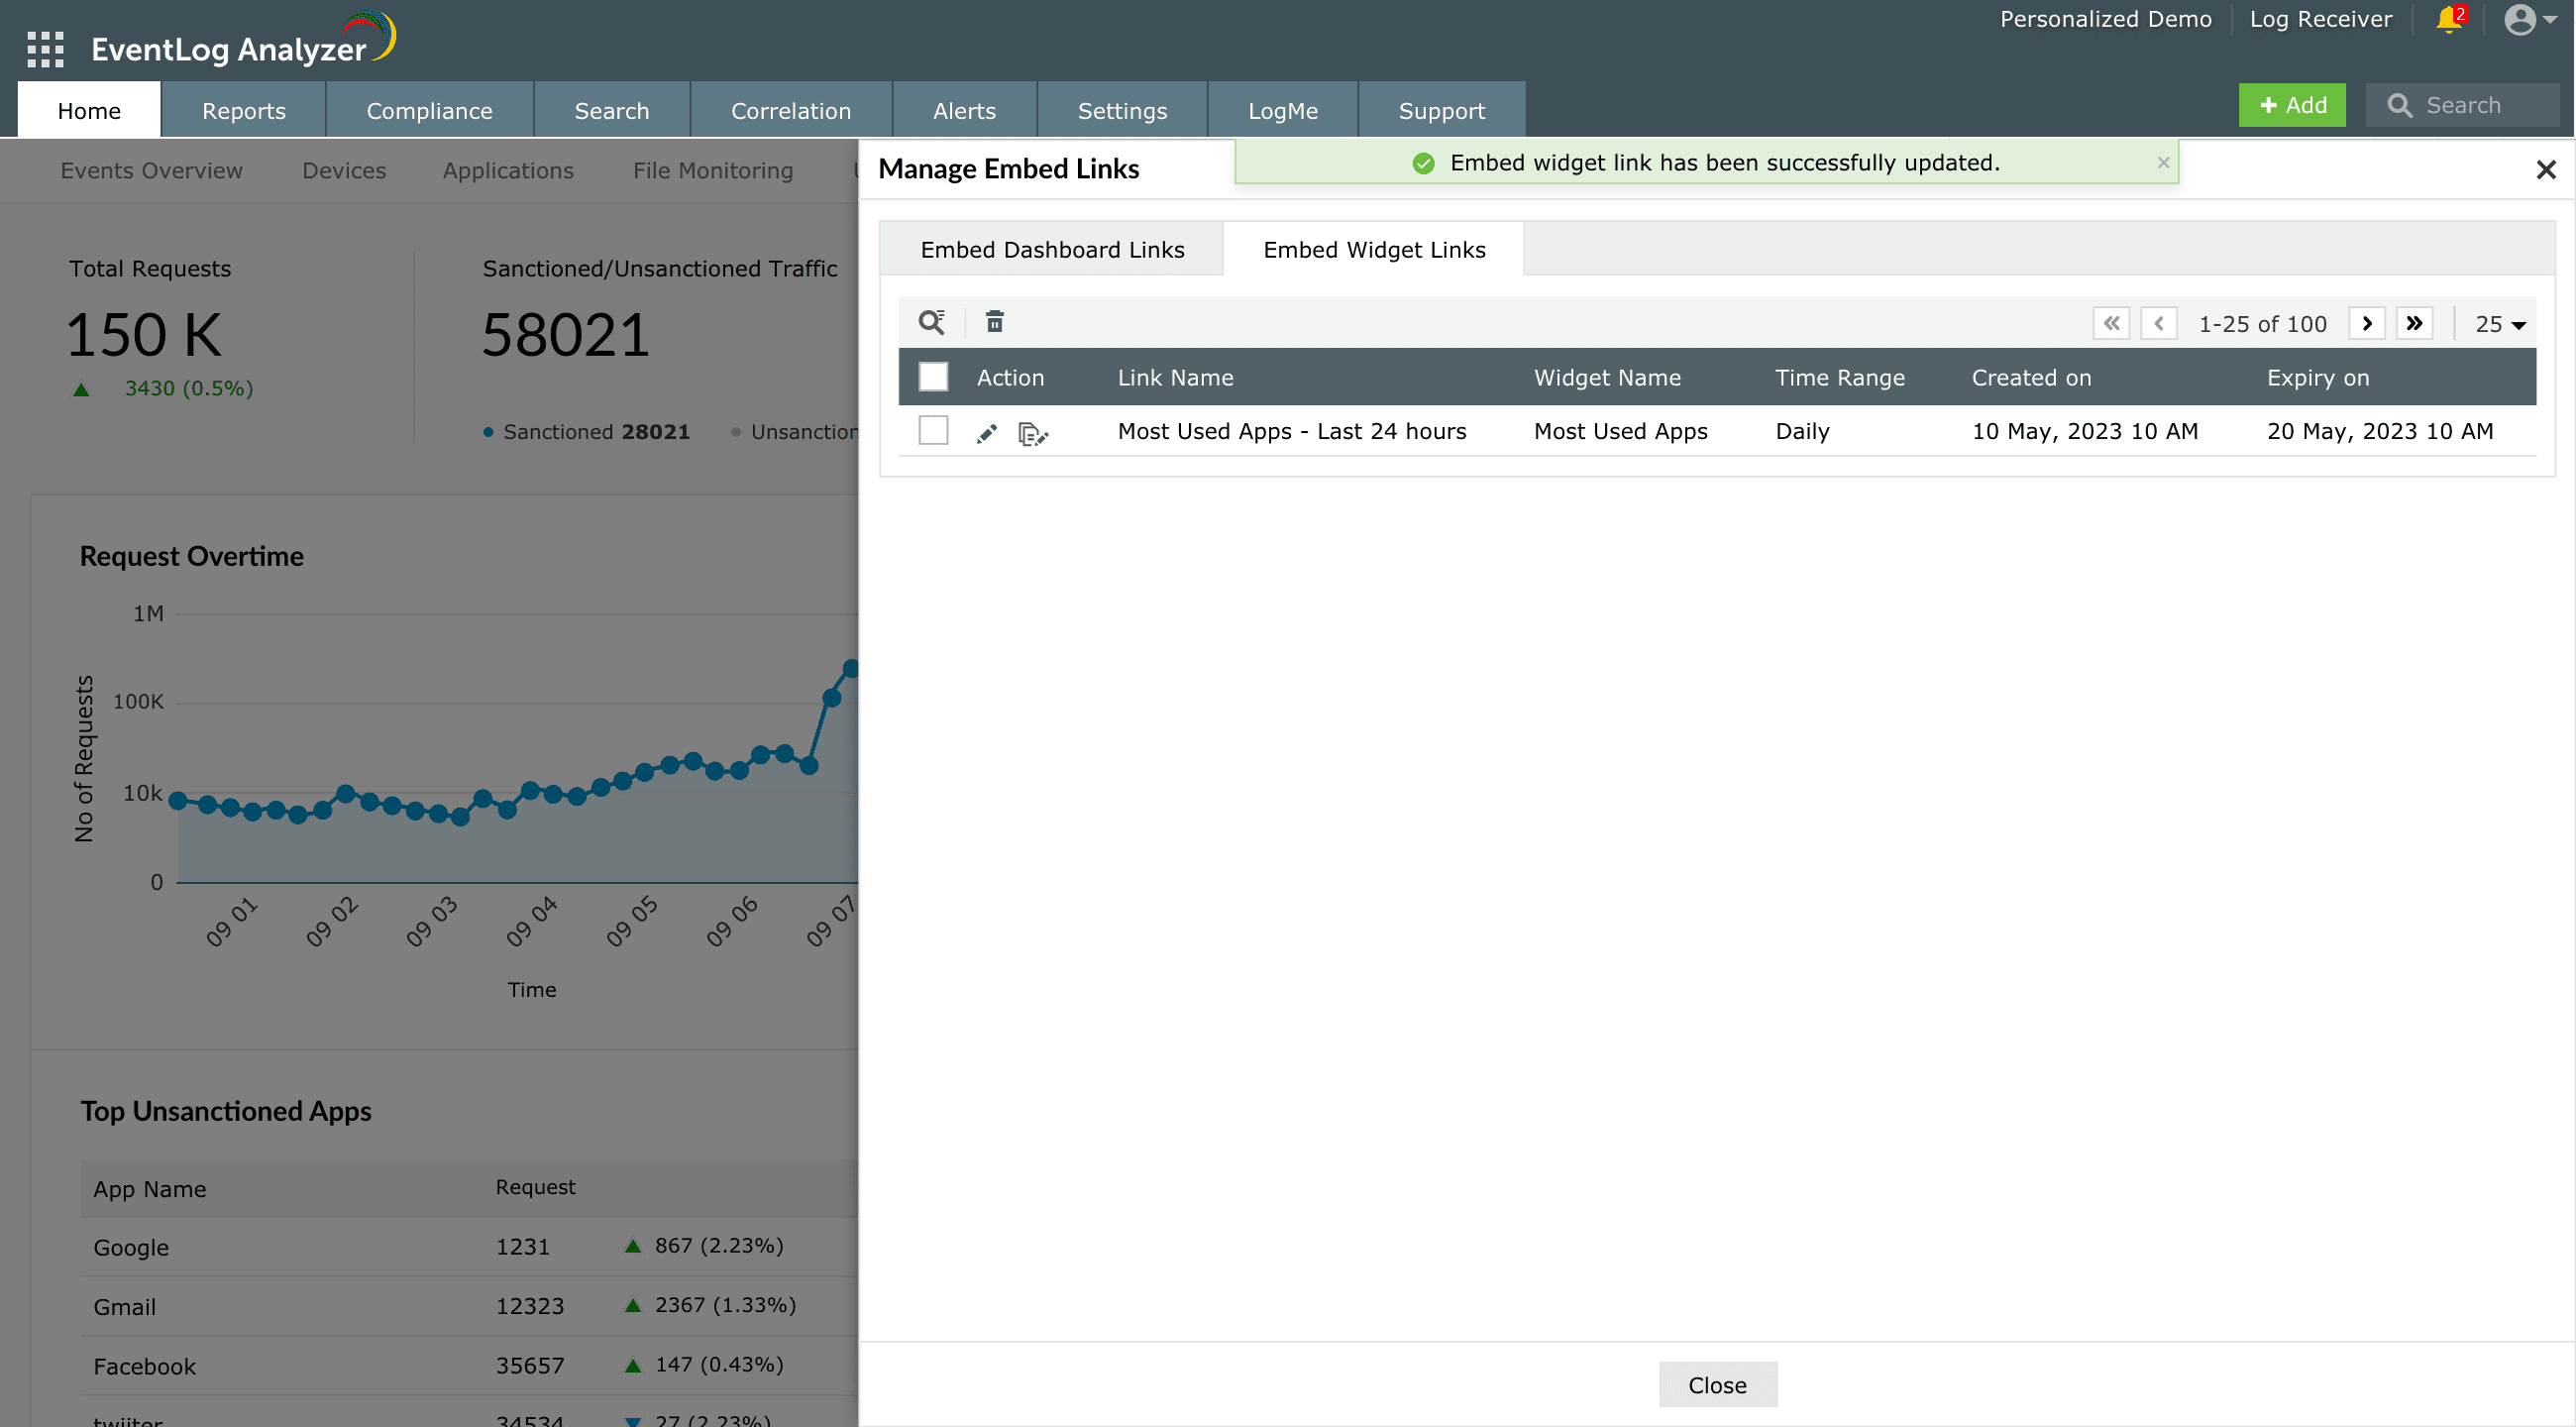Edit the Most Used Apps link

point(987,433)
